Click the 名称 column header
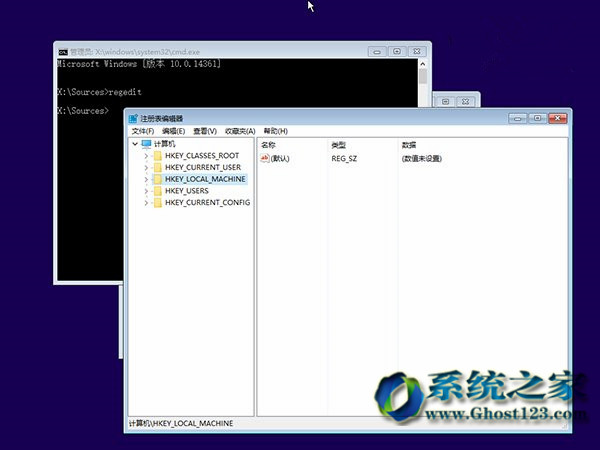The width and height of the screenshot is (600, 450). pyautogui.click(x=268, y=145)
